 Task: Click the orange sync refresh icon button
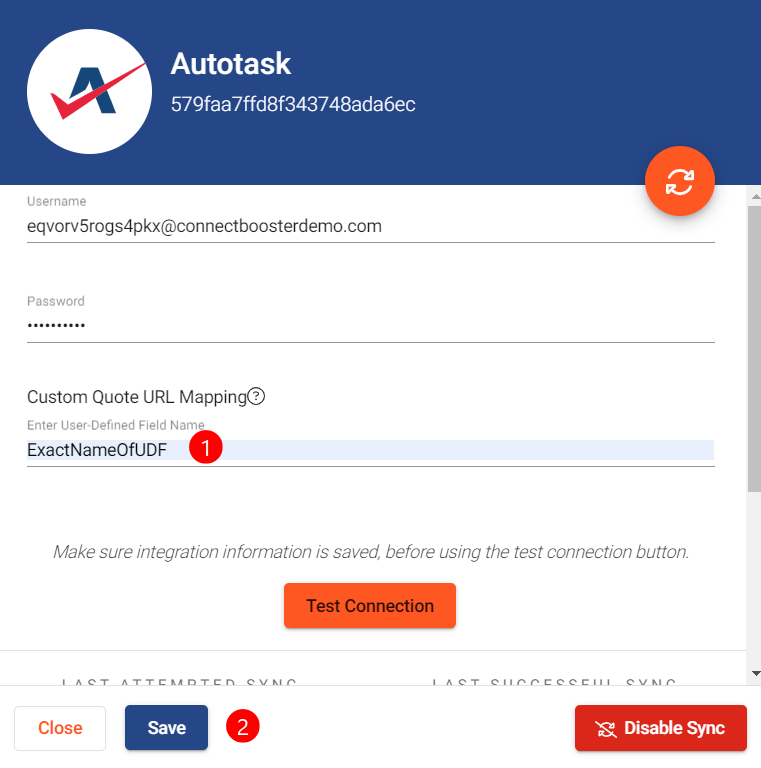point(680,181)
